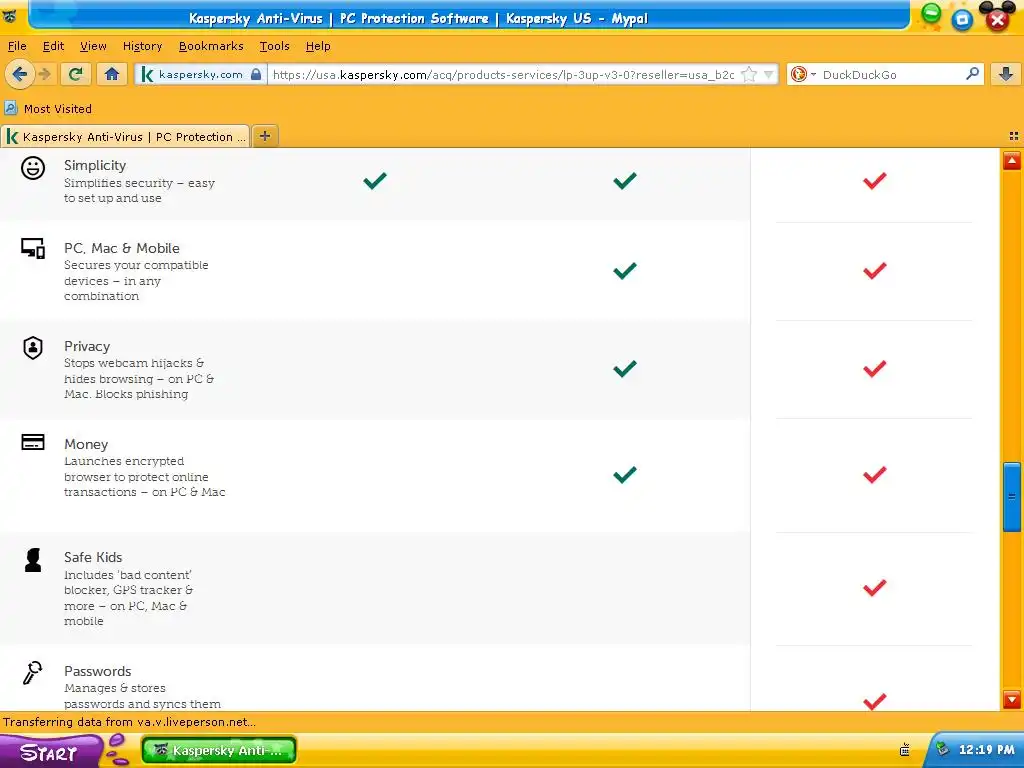Click the blue vertical scrollbar thumb
Image resolution: width=1024 pixels, height=768 pixels.
pyautogui.click(x=1012, y=496)
